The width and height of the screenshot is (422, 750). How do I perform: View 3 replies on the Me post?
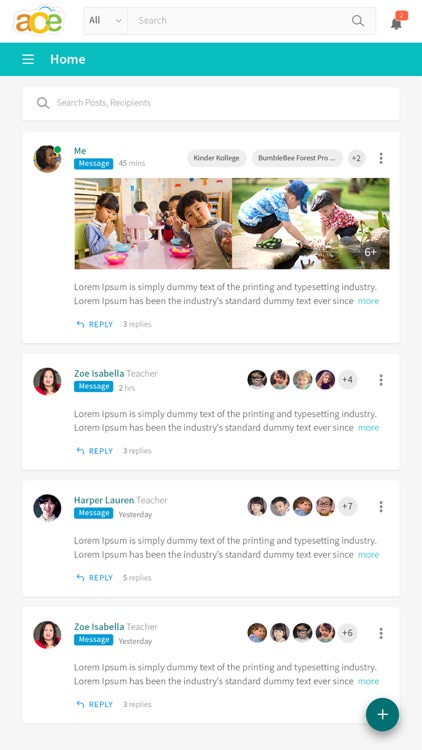coord(137,324)
